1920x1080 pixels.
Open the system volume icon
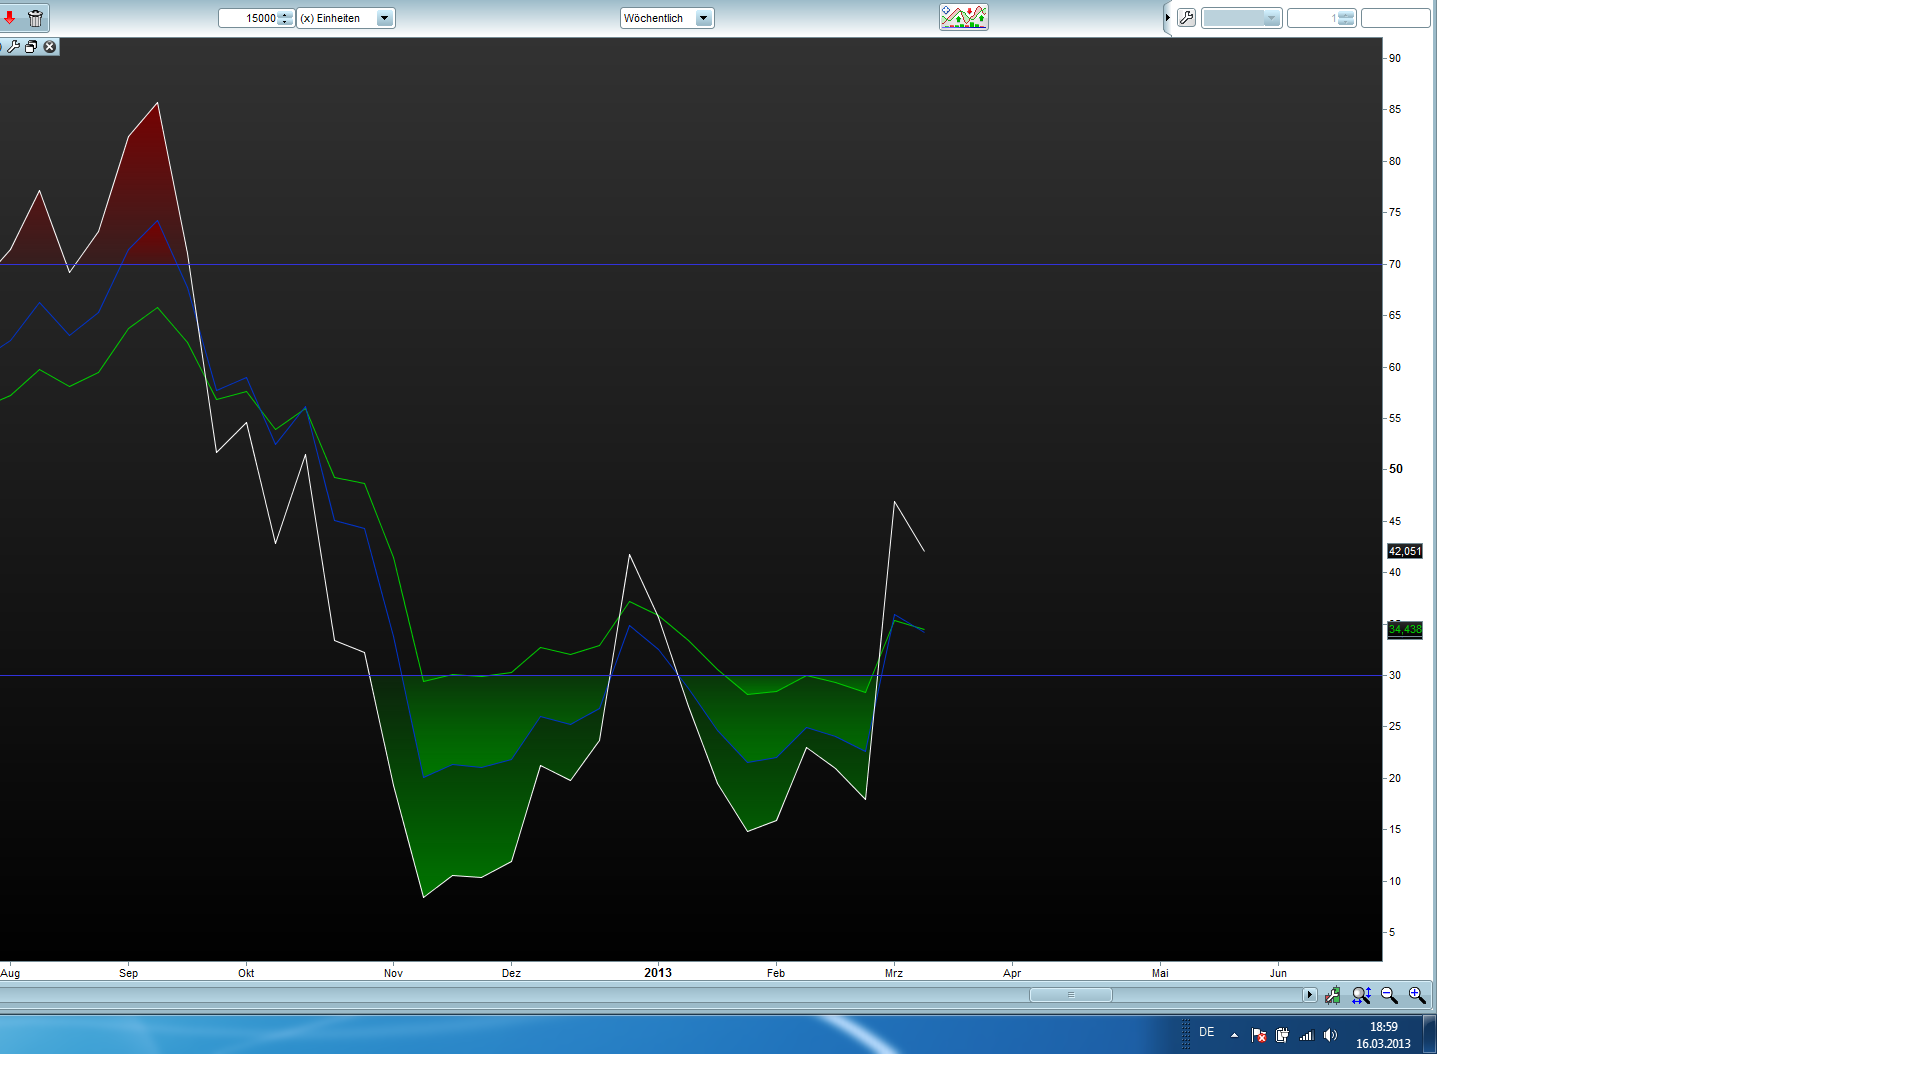point(1330,1036)
